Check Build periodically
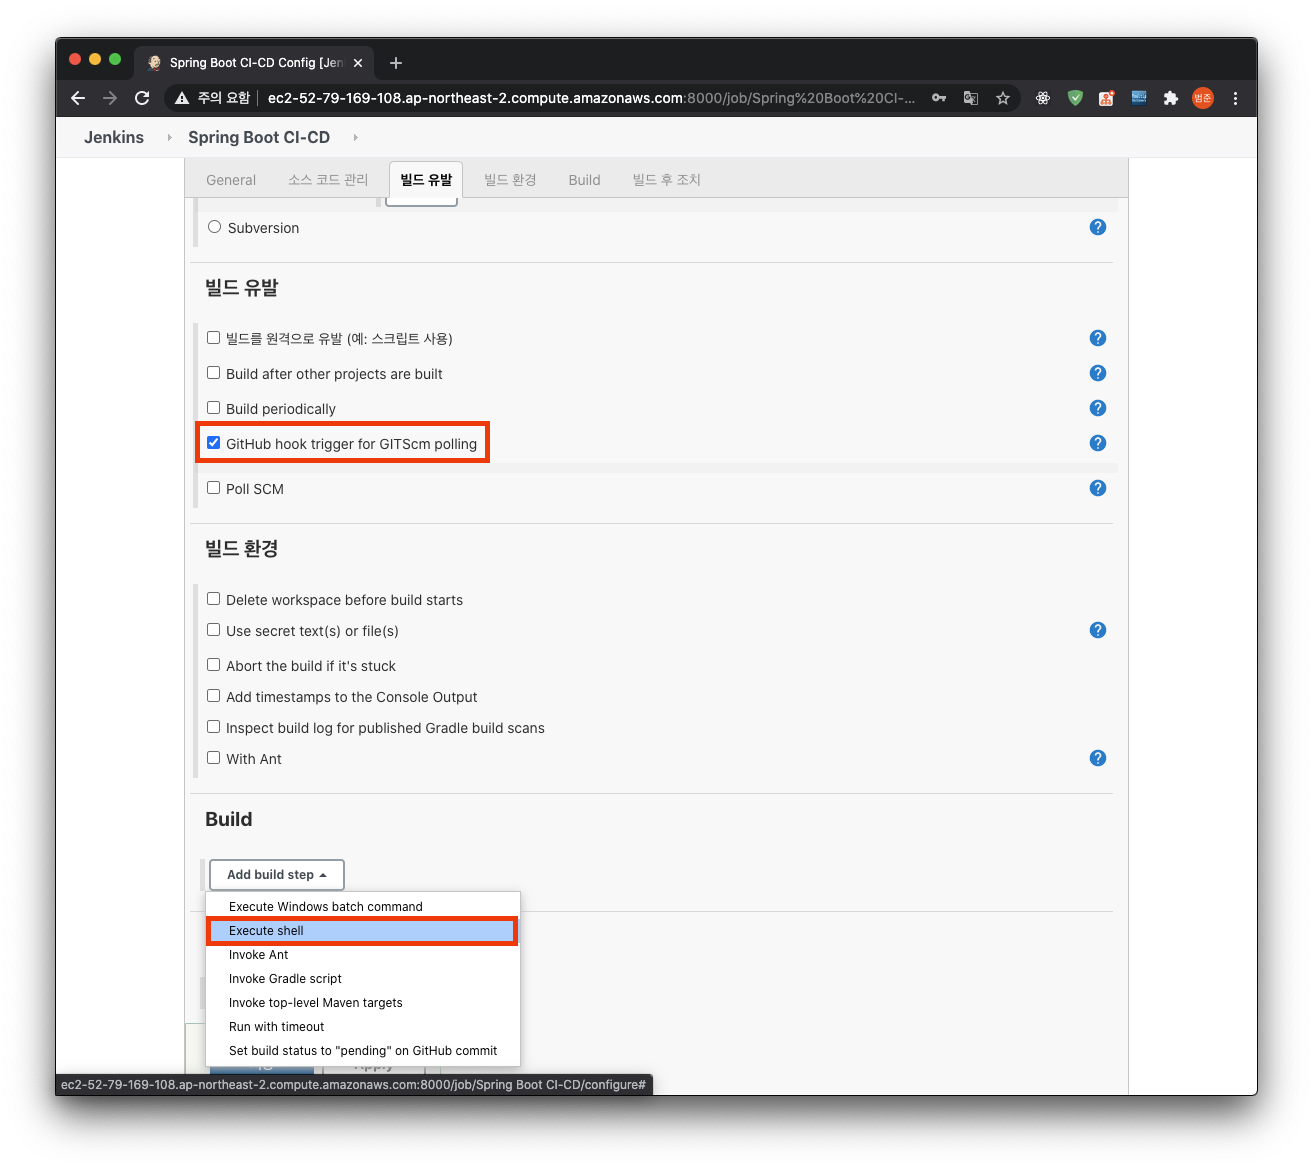The image size is (1313, 1169). coord(213,408)
